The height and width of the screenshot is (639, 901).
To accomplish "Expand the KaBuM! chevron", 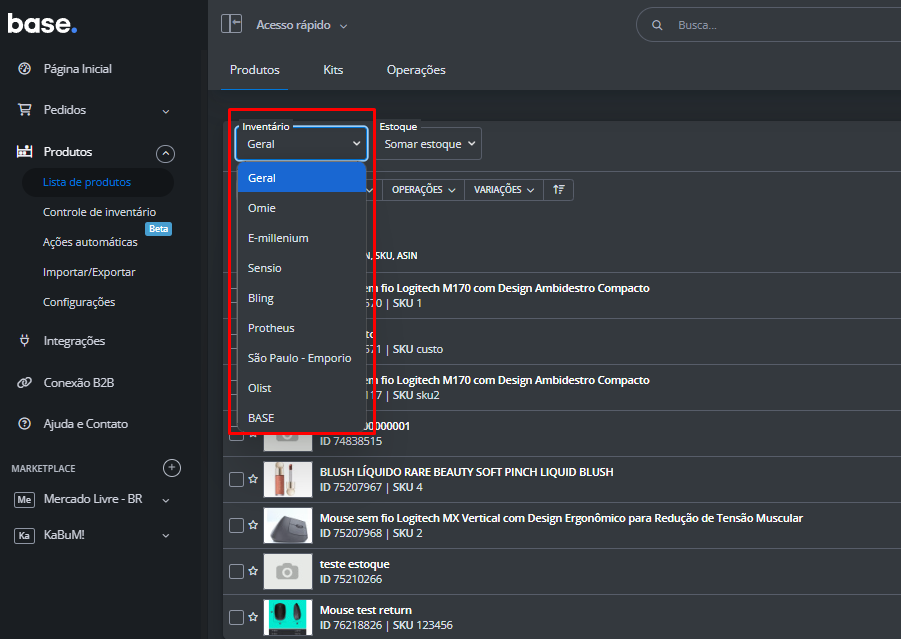I will 165,536.
